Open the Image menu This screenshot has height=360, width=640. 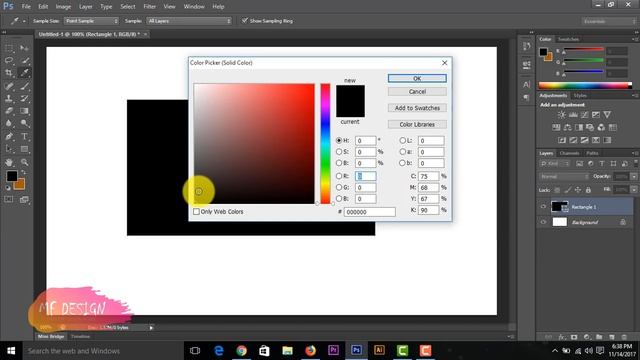pyautogui.click(x=63, y=7)
